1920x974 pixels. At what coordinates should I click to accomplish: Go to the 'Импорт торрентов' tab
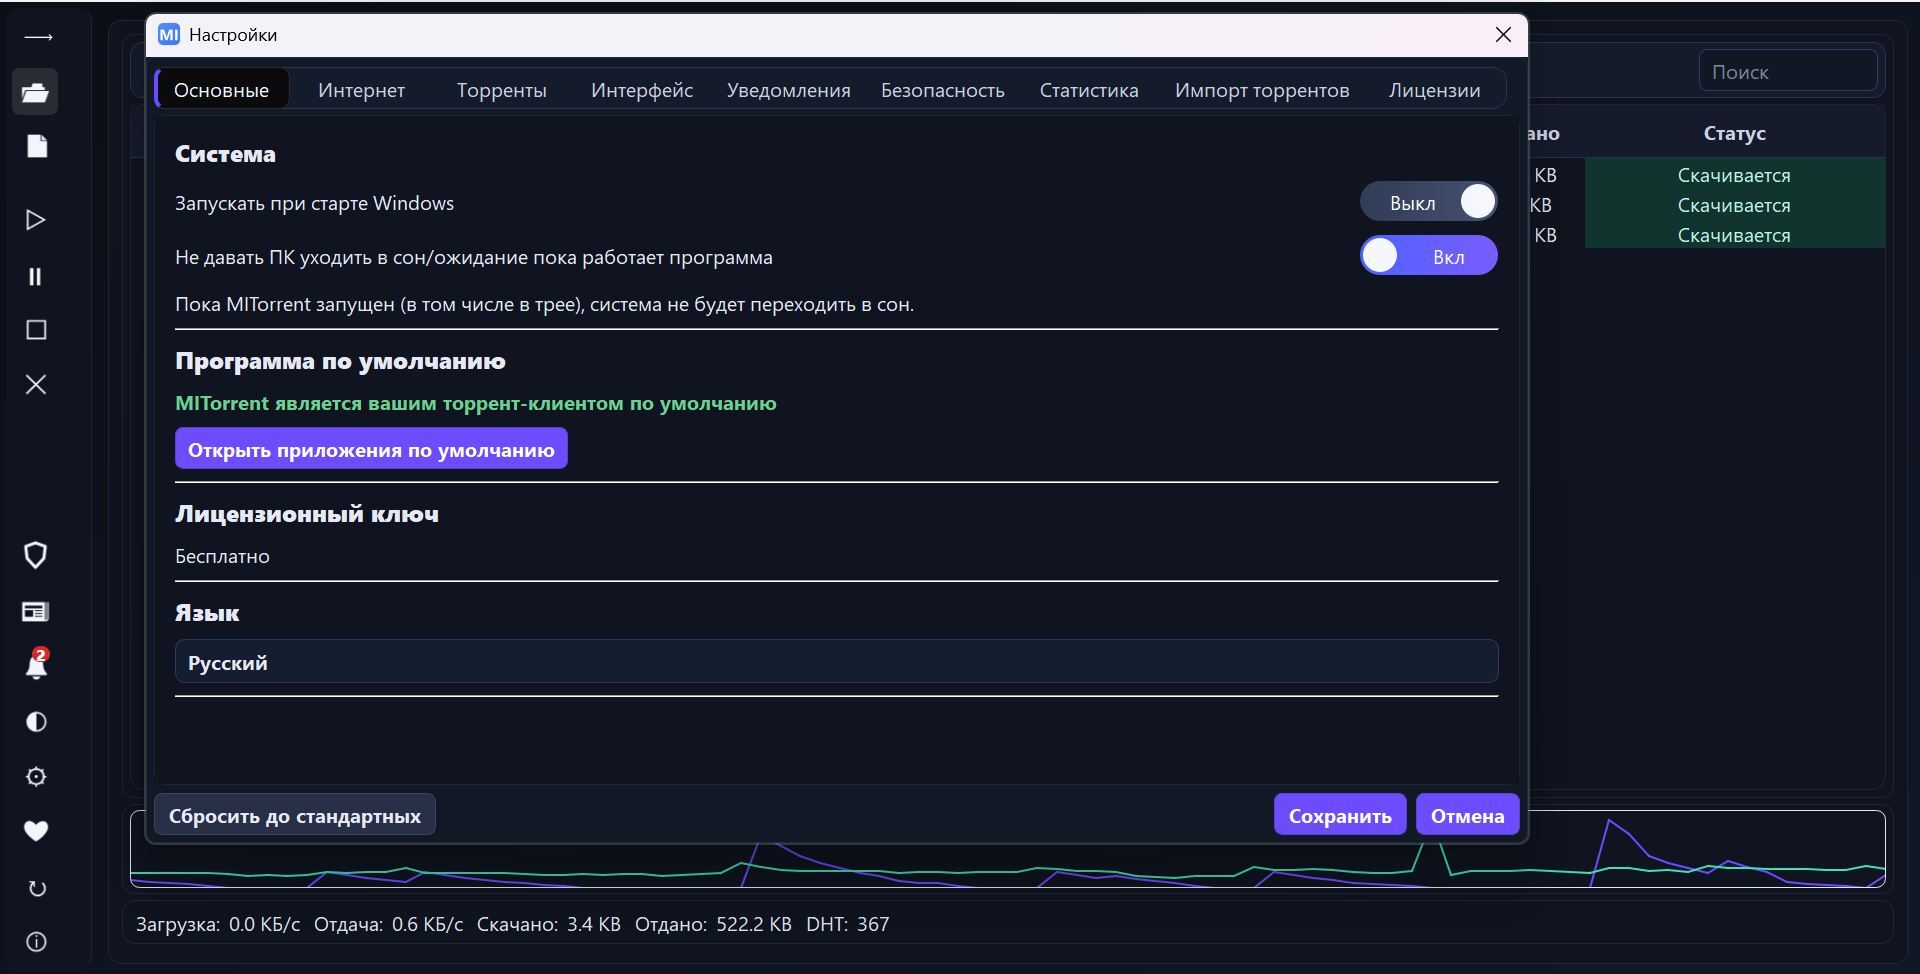1261,90
